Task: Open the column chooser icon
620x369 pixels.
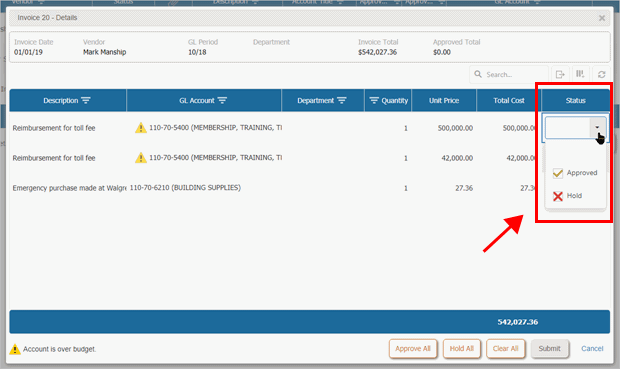Action: [580, 74]
